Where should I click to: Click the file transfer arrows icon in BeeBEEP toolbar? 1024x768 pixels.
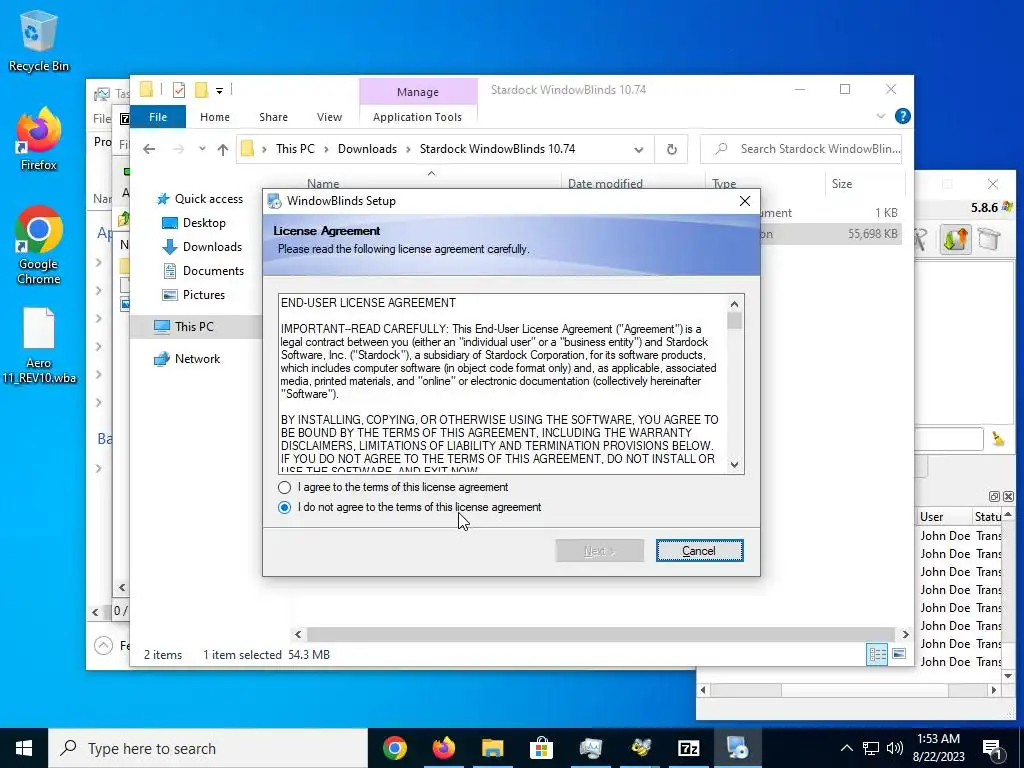(955, 239)
